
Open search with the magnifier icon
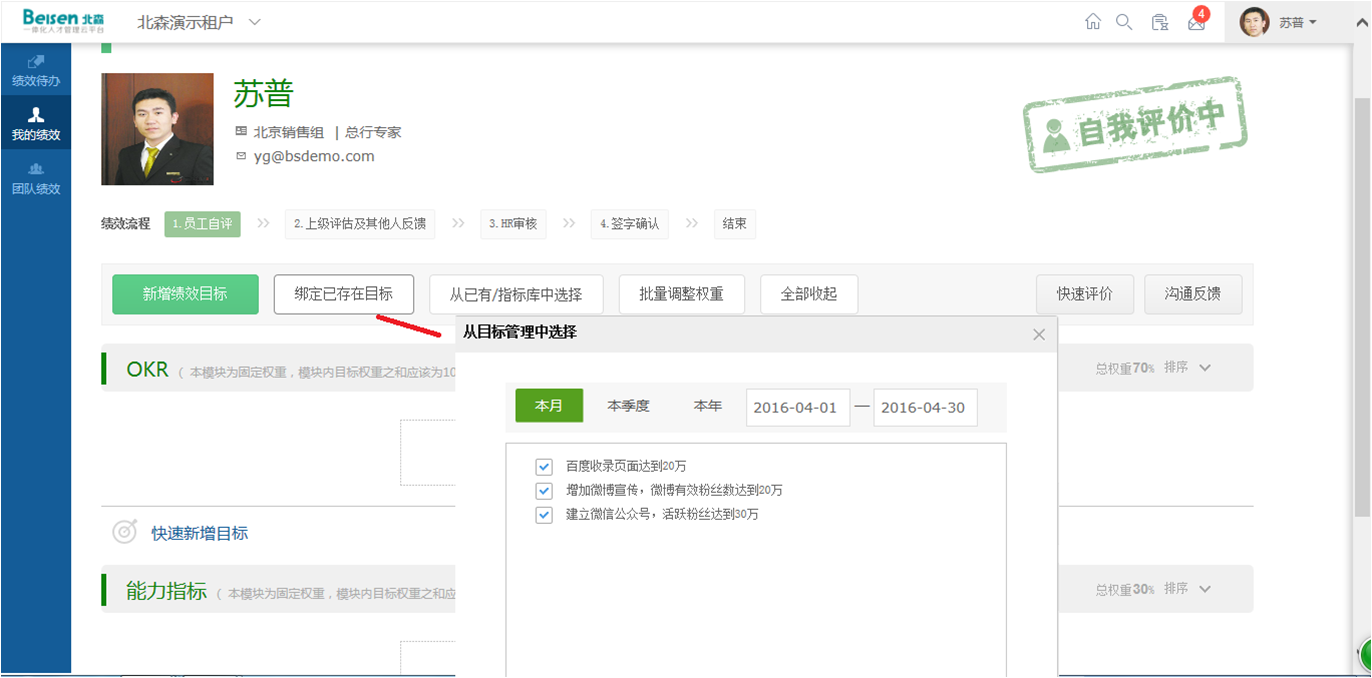point(1124,22)
